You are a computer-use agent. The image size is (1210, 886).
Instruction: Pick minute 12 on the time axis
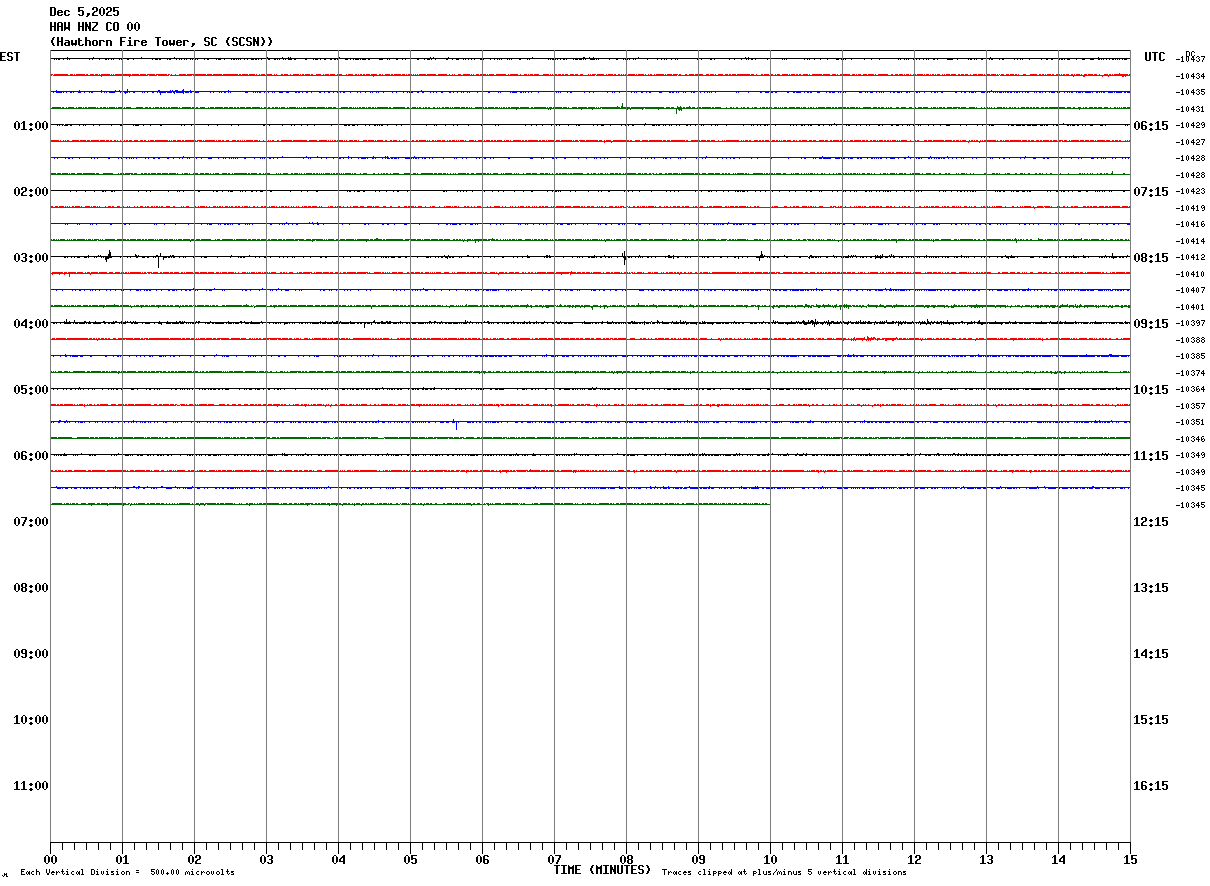914,860
